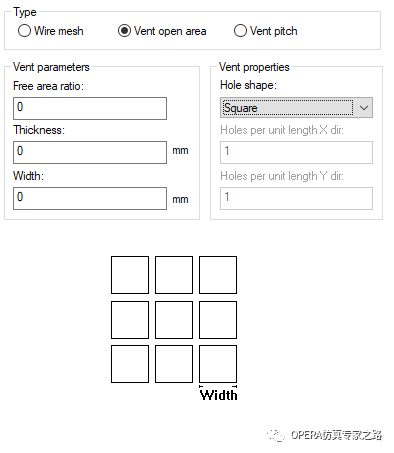Click the Thickness label
This screenshot has height=453, width=394.
click(39, 130)
